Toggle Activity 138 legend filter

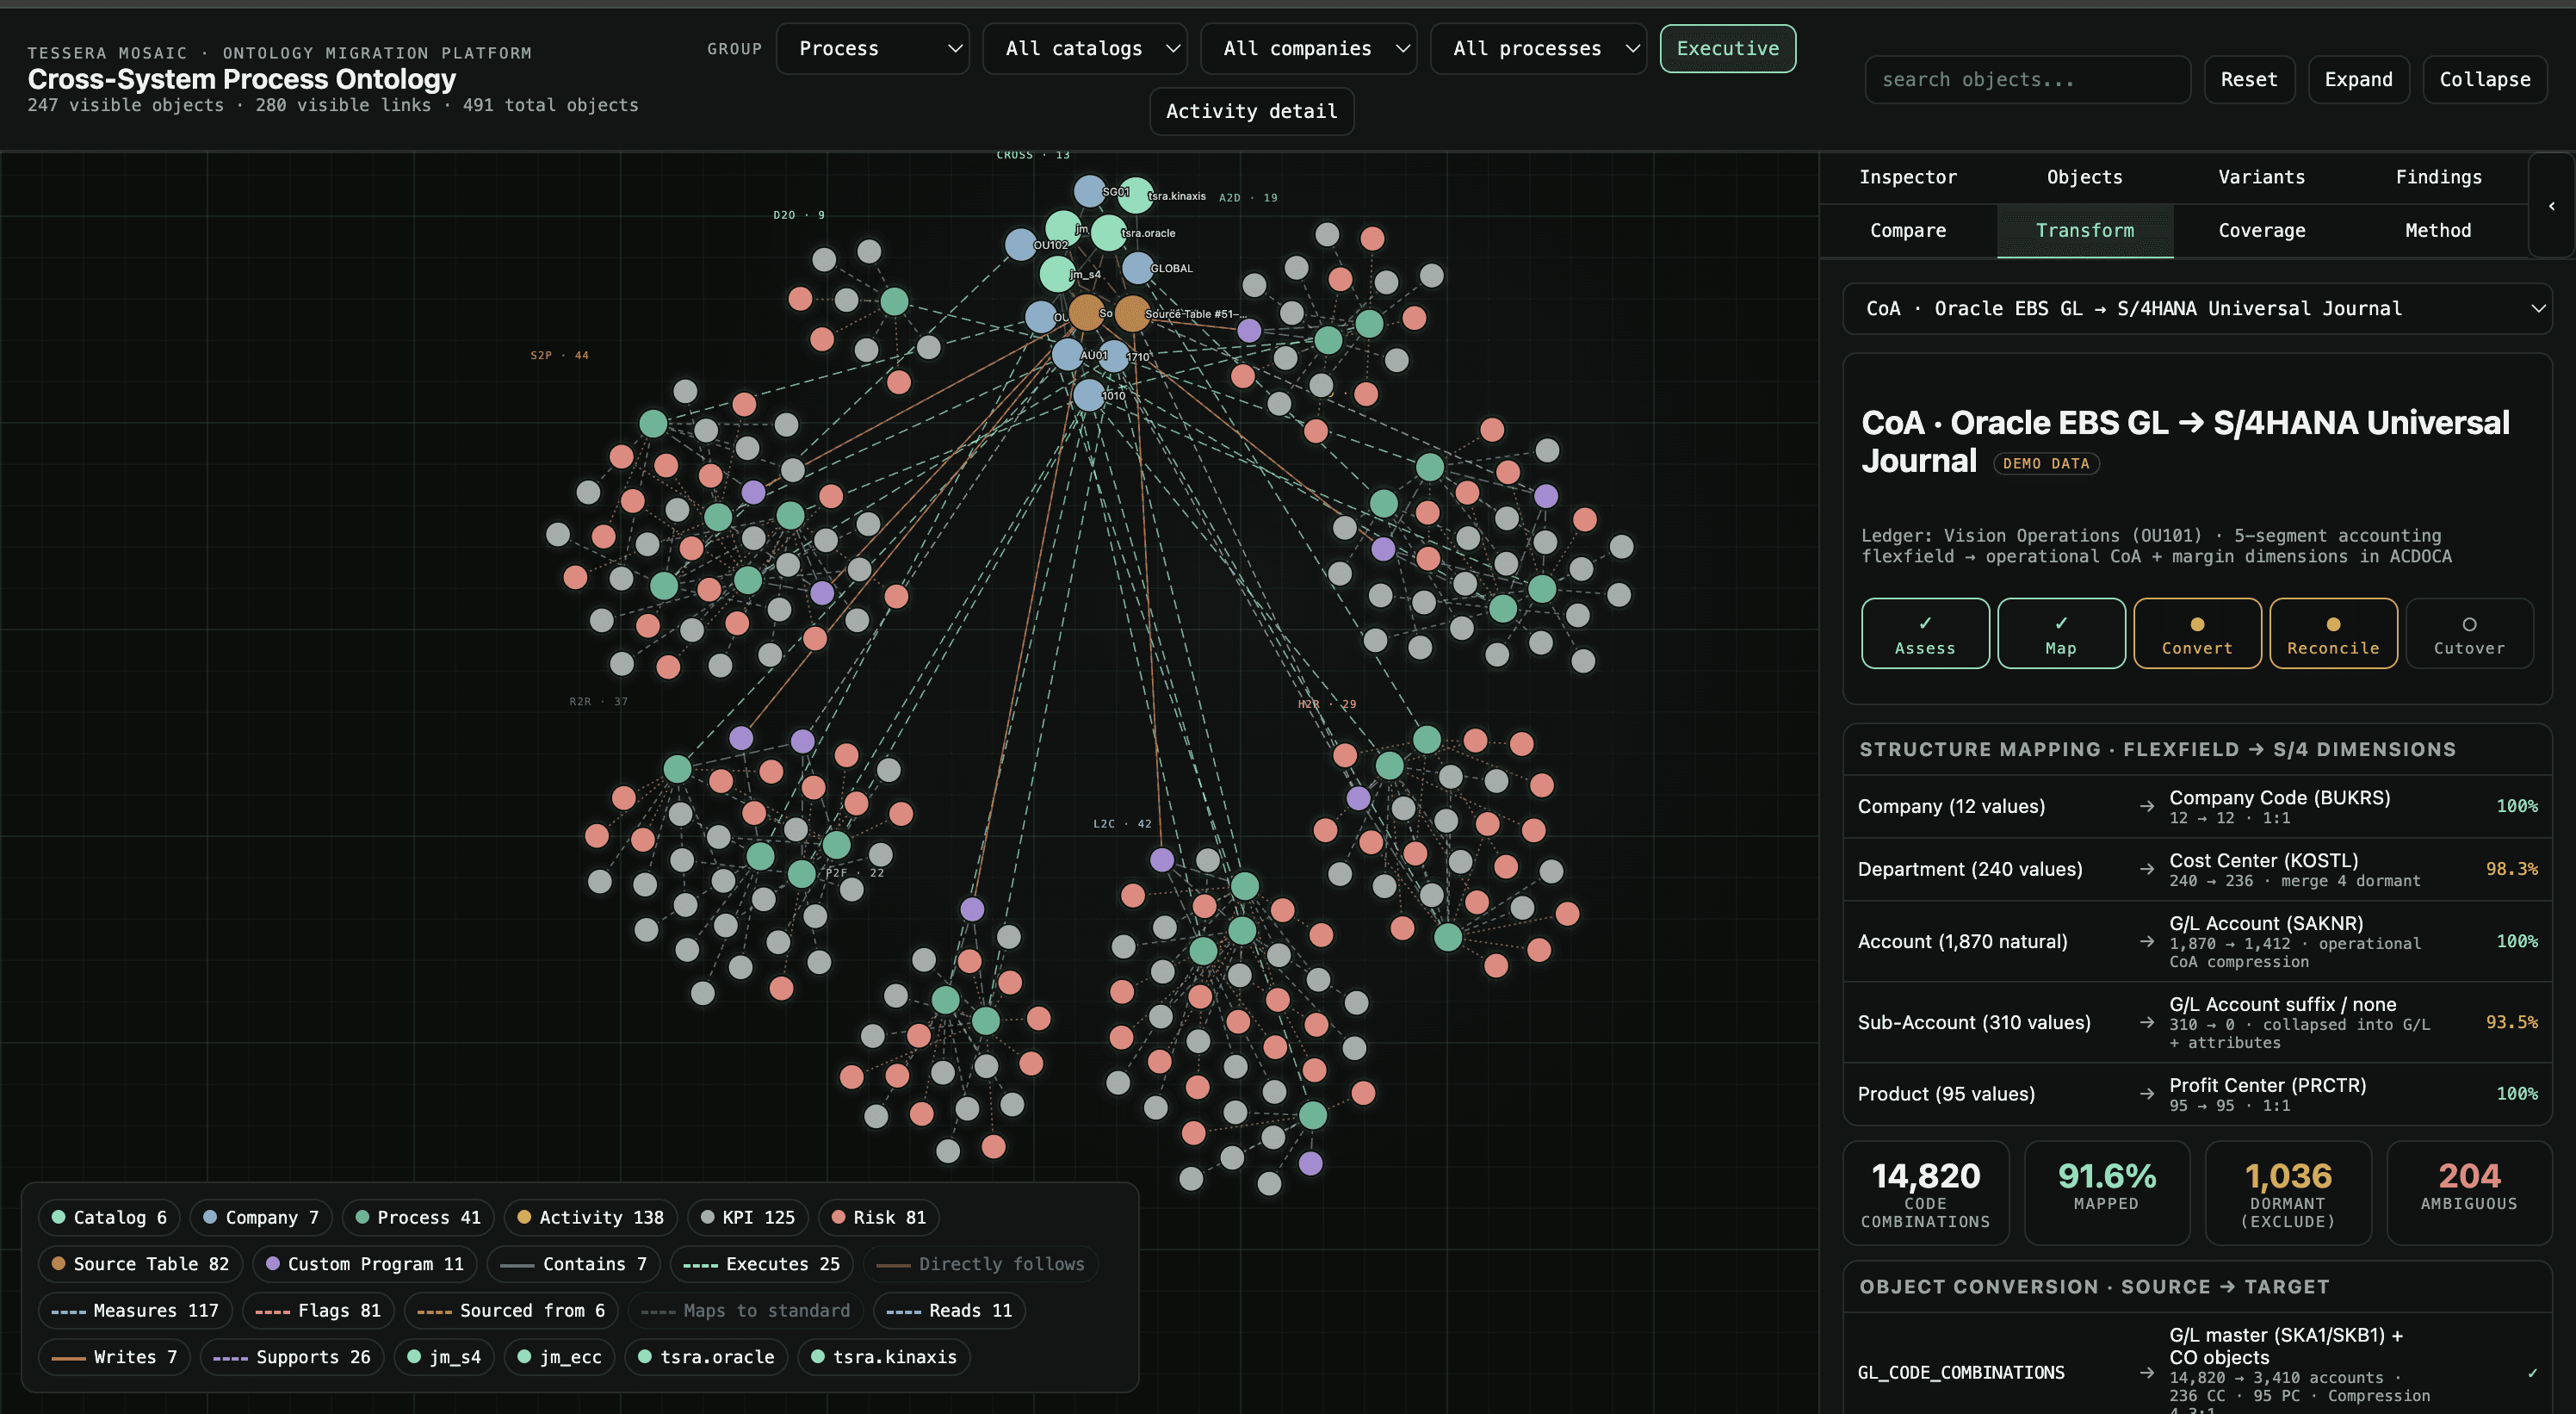[590, 1217]
